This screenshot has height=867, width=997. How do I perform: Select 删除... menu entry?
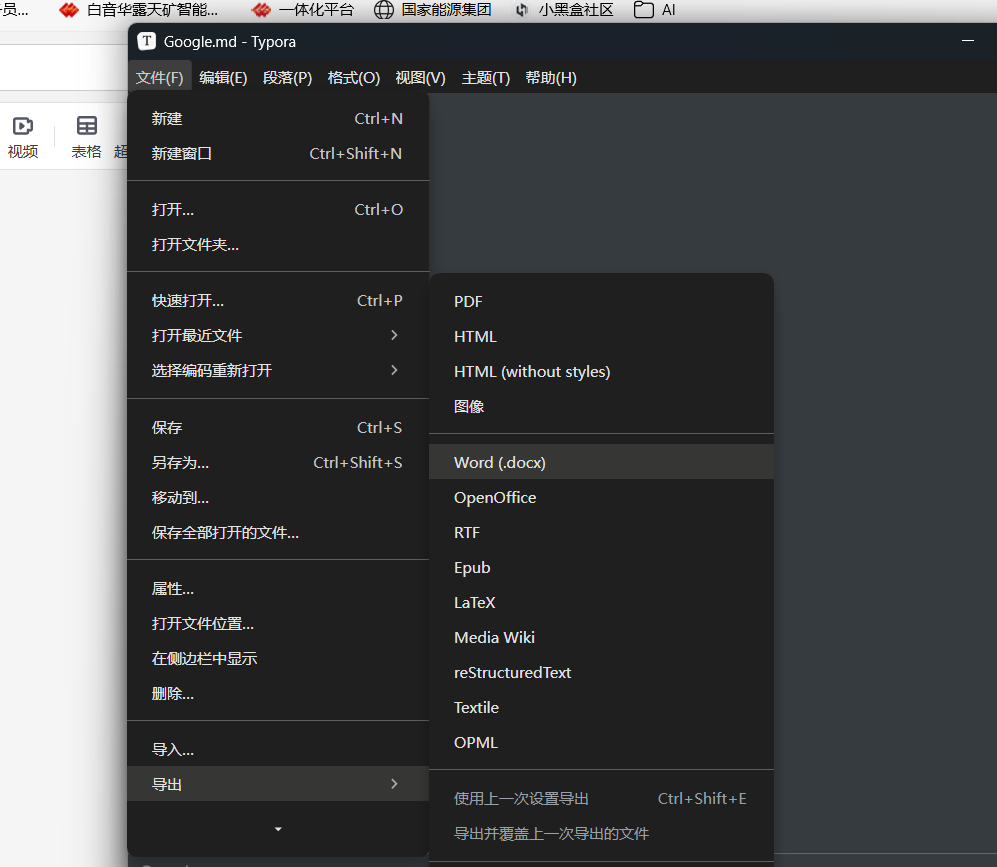pos(278,693)
